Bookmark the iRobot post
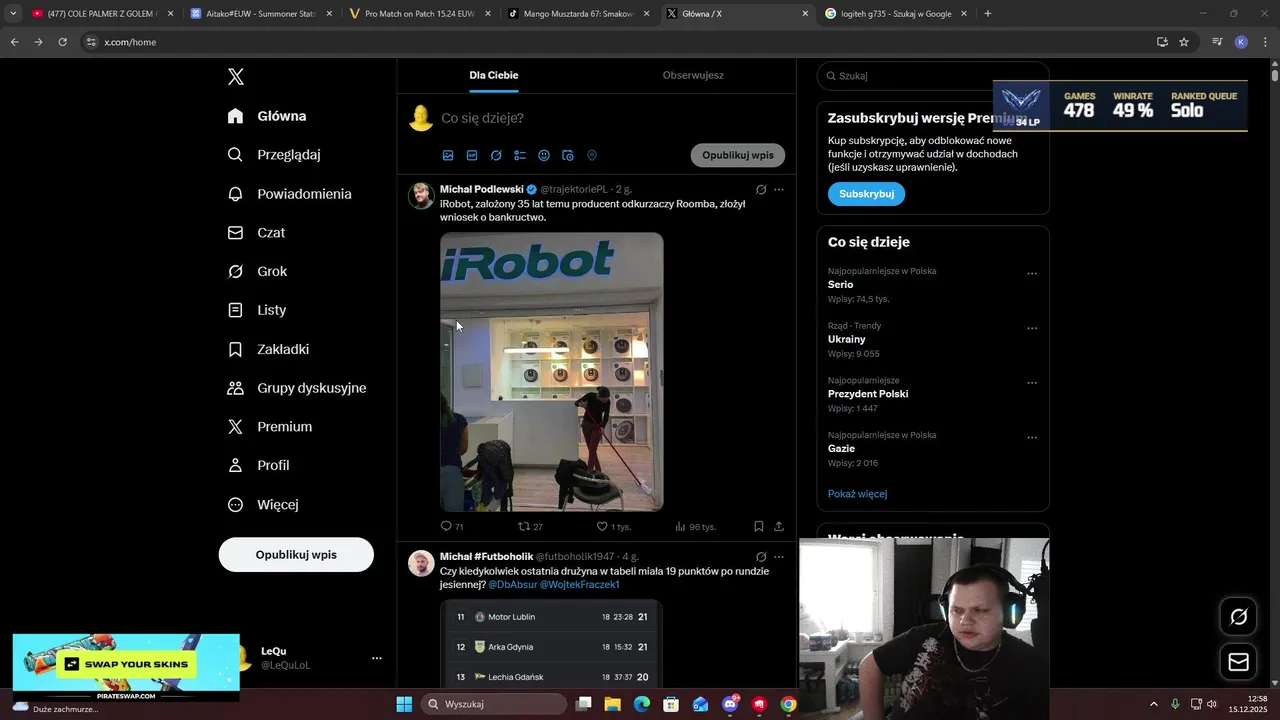The image size is (1280, 720). [759, 526]
